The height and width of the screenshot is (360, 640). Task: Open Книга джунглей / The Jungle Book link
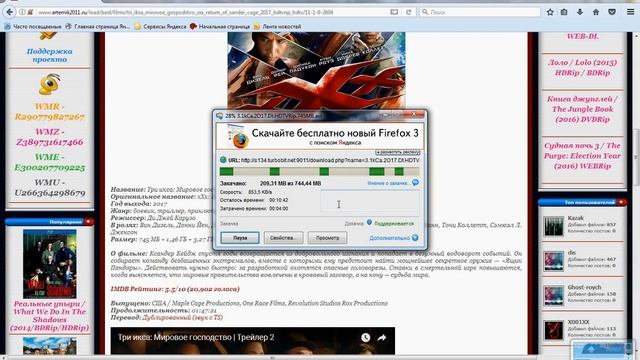click(x=582, y=109)
